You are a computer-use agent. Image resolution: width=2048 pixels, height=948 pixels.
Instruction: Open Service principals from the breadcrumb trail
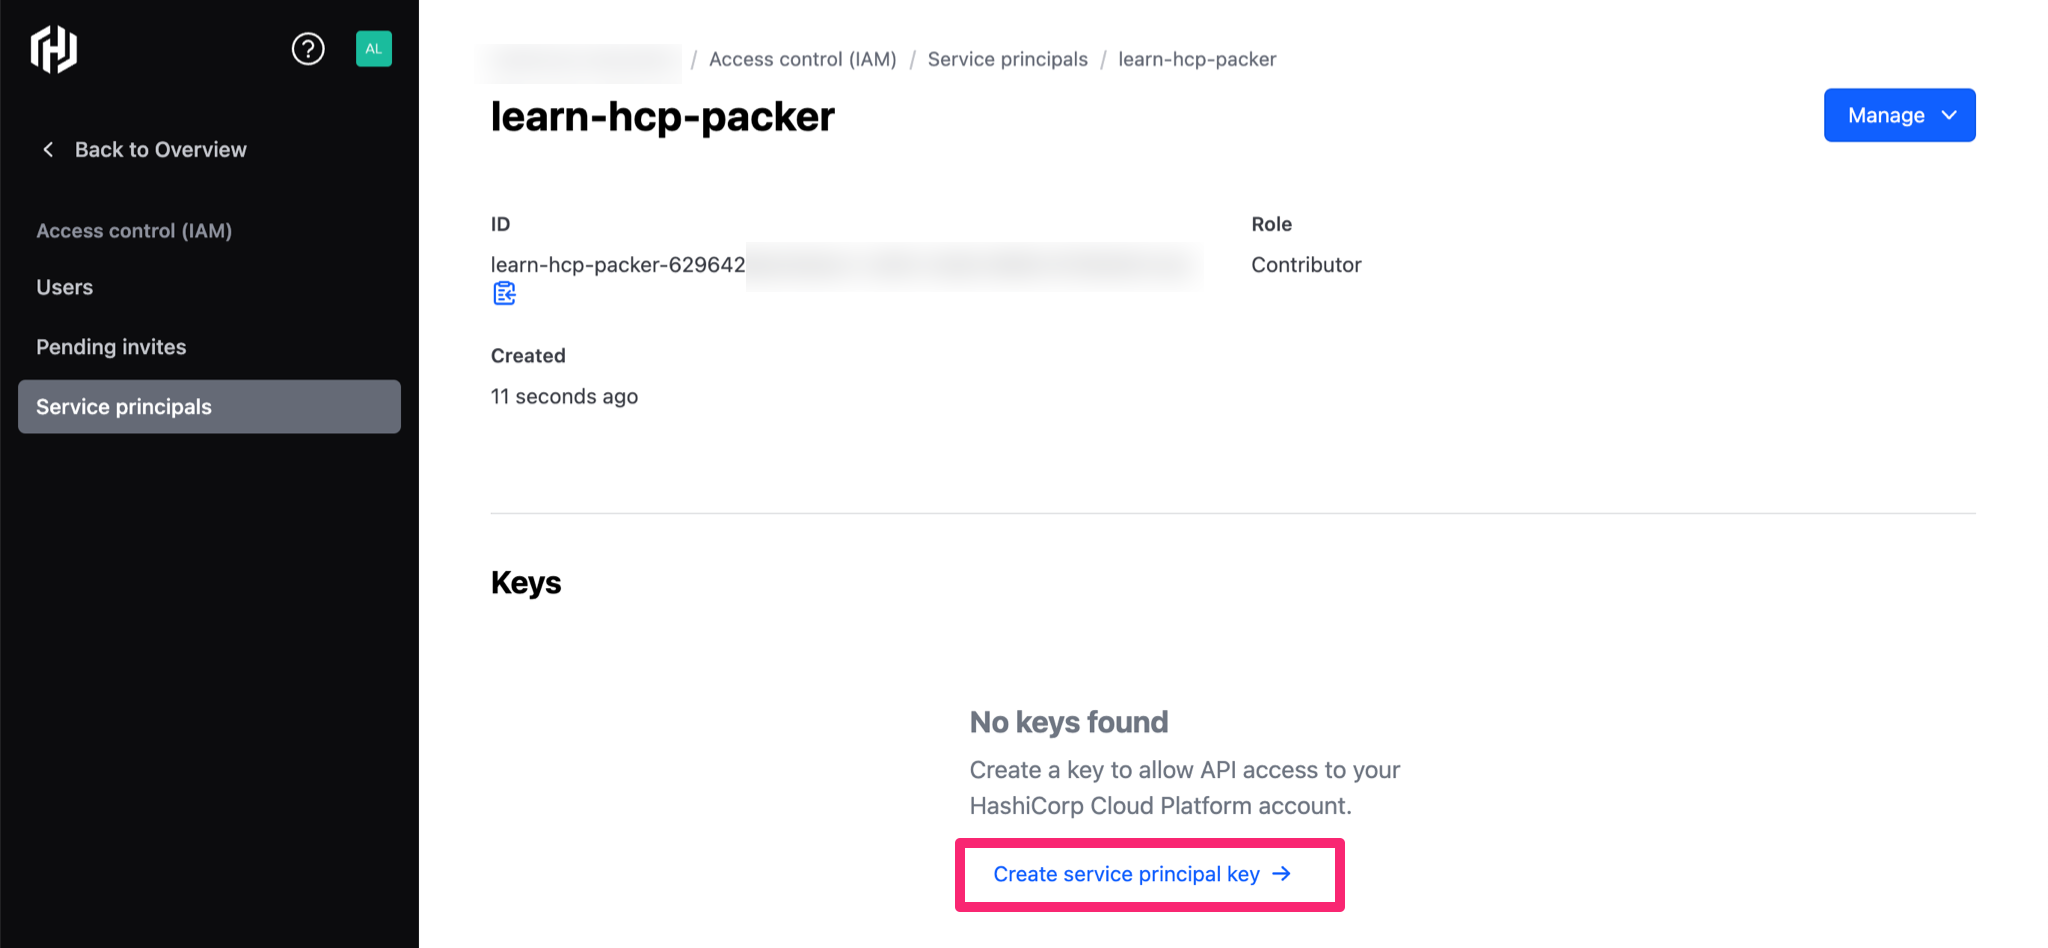(1007, 59)
